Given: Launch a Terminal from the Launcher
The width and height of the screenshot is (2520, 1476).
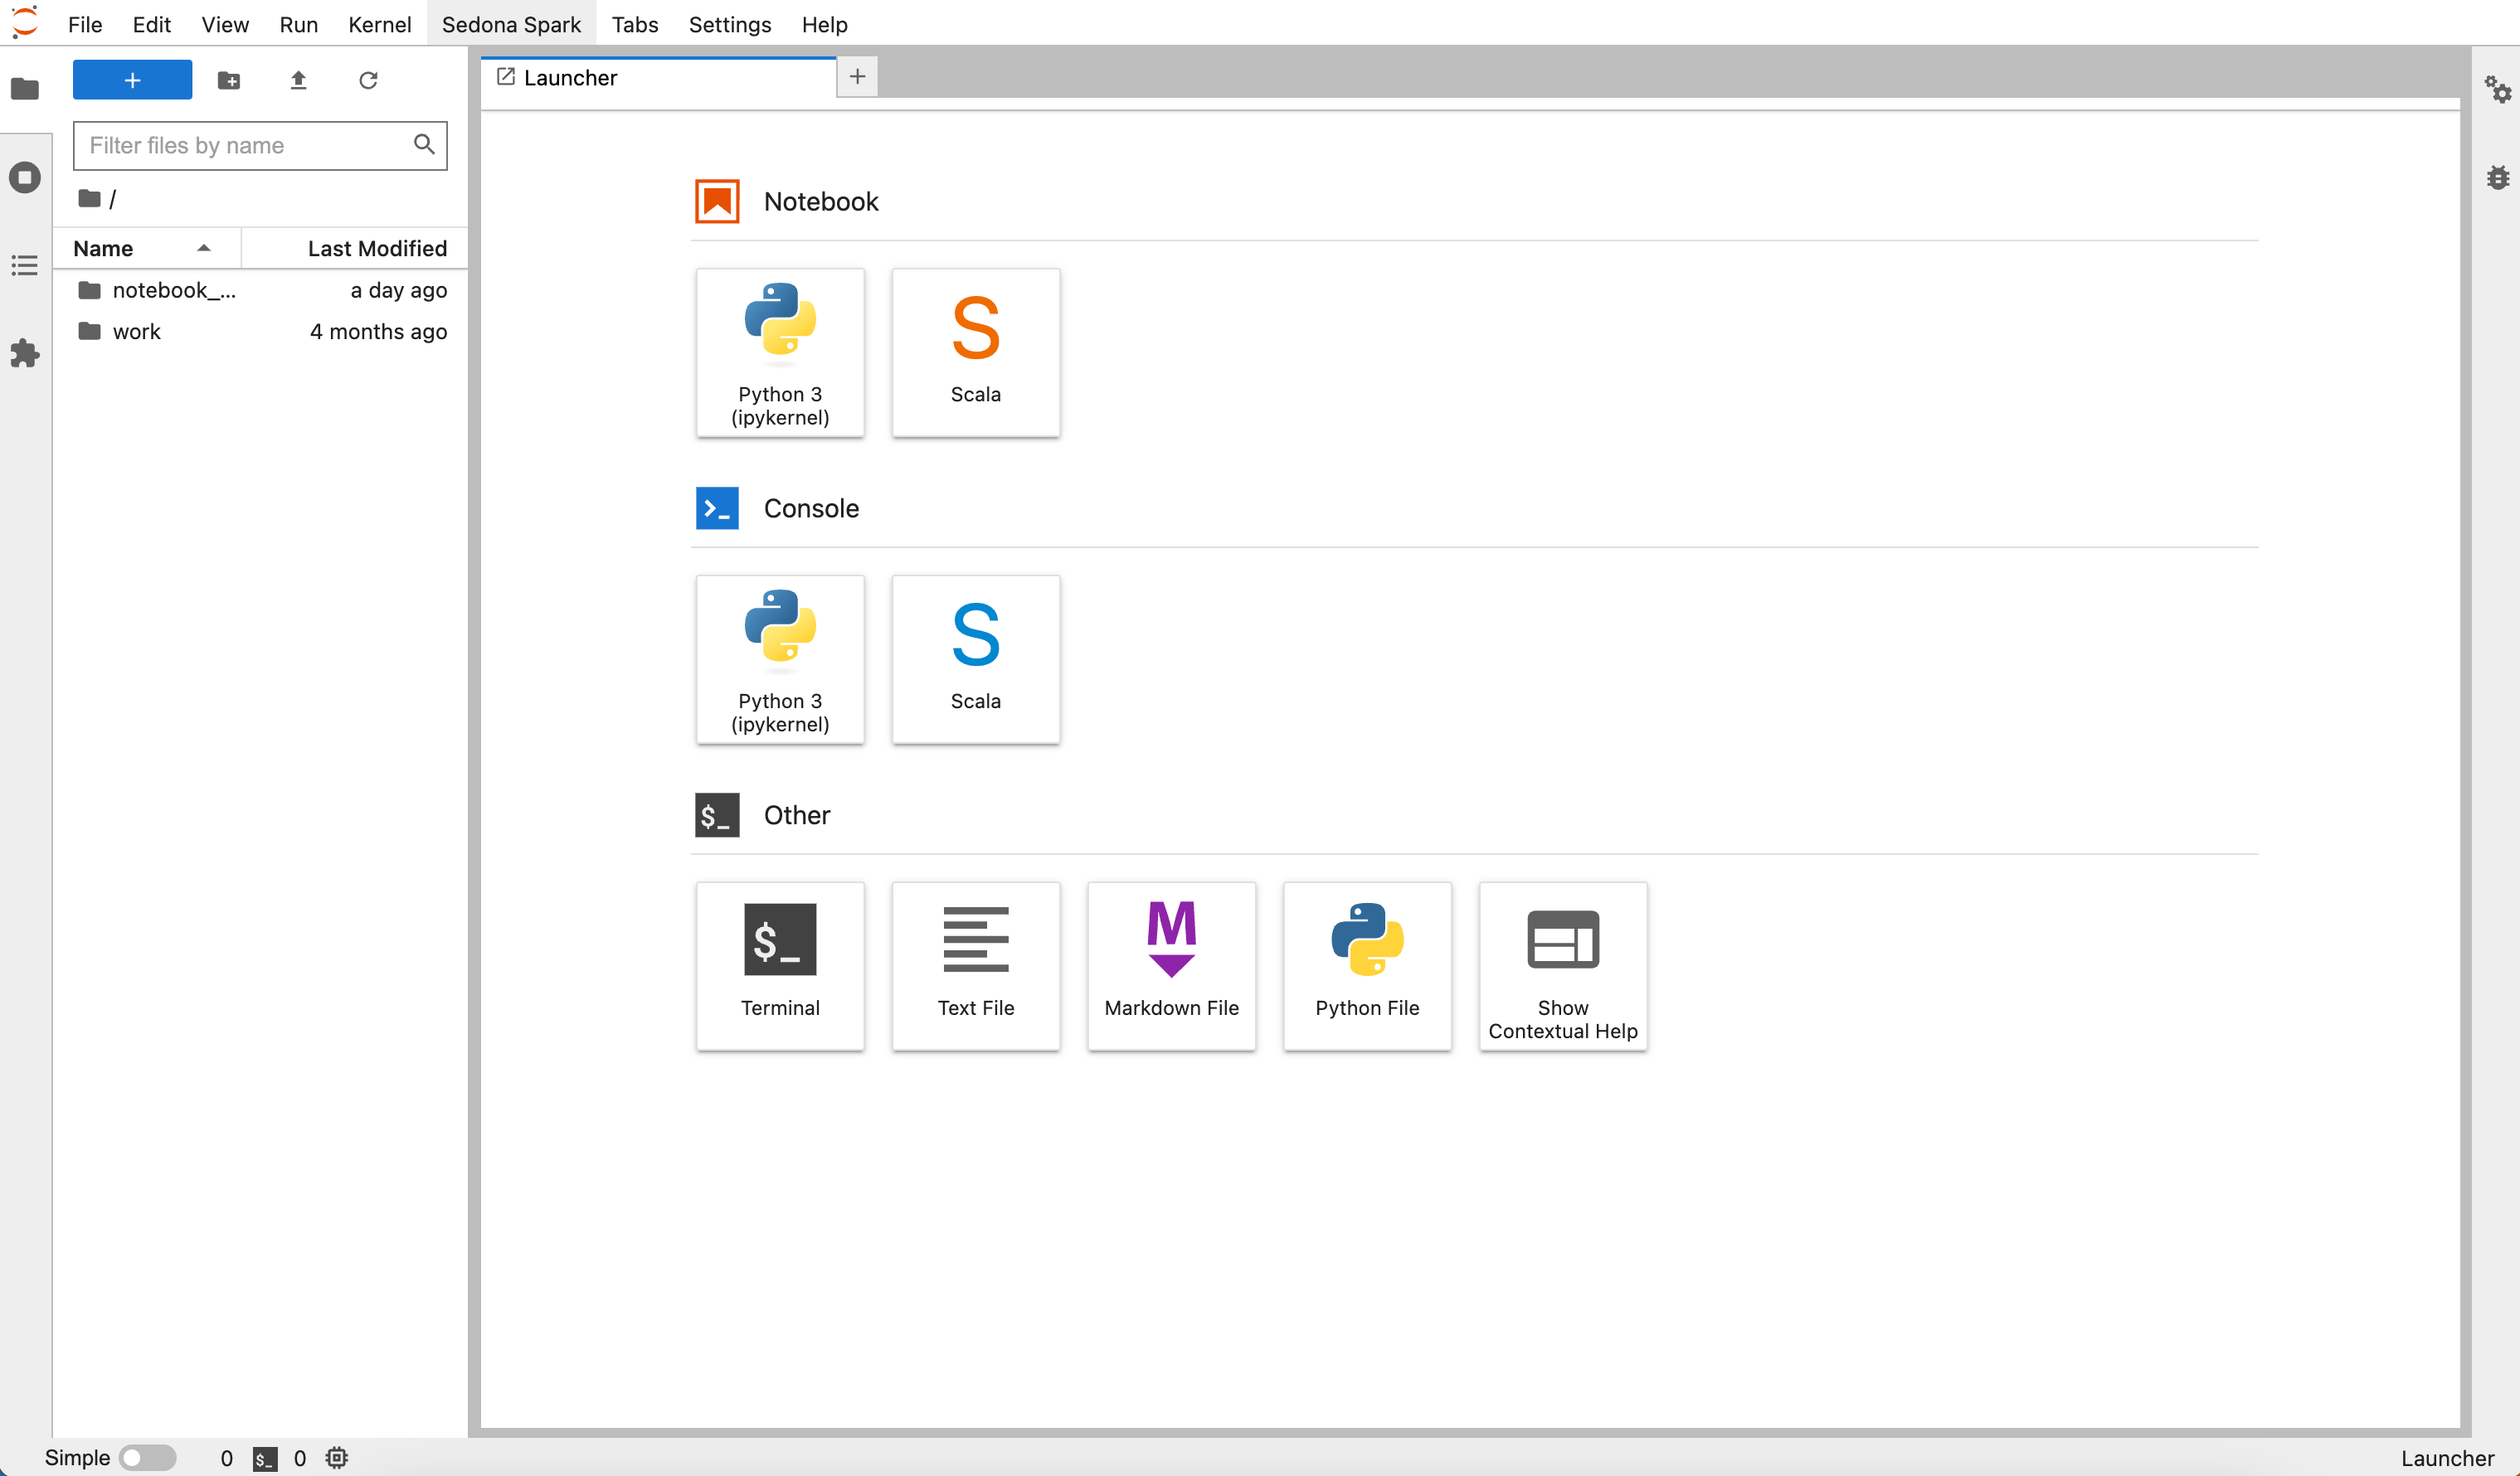Looking at the screenshot, I should tap(780, 964).
